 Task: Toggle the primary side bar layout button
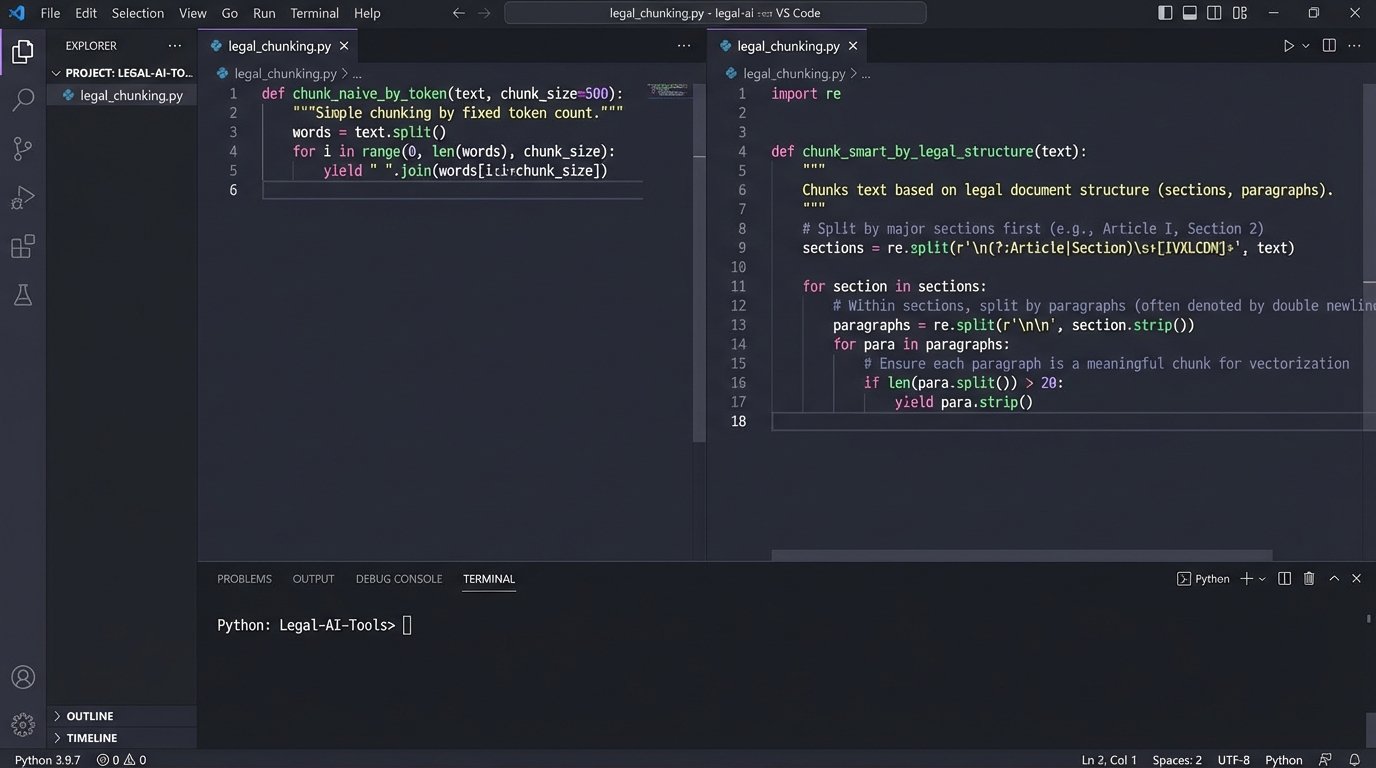[1165, 13]
